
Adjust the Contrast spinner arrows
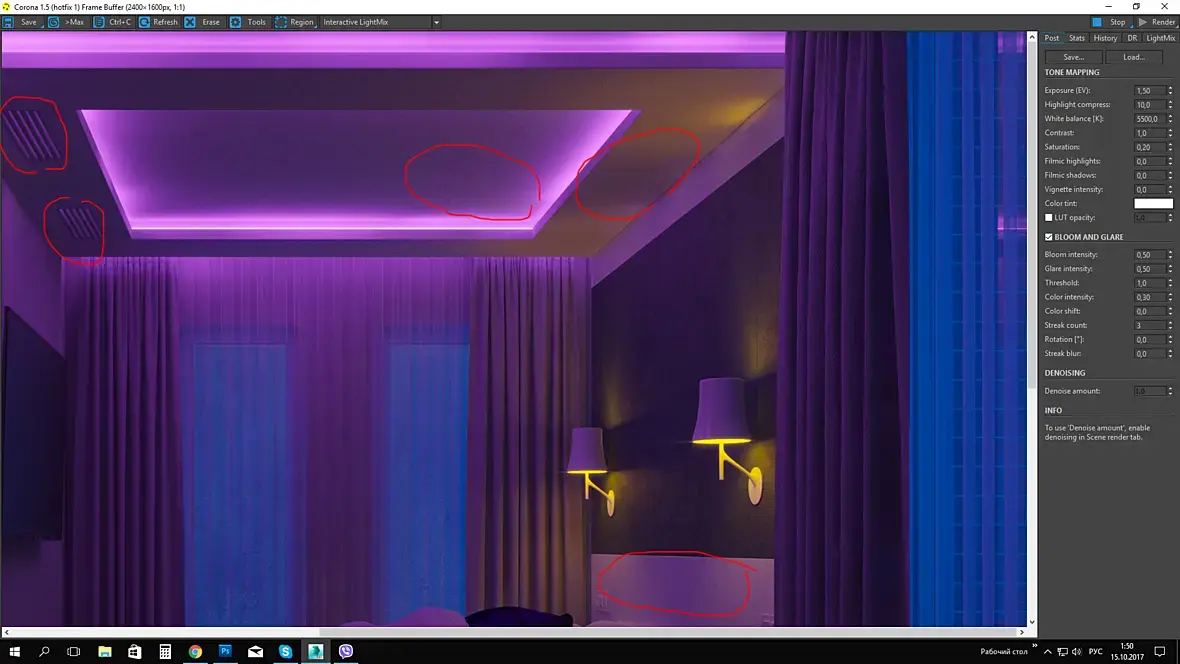(x=1170, y=132)
